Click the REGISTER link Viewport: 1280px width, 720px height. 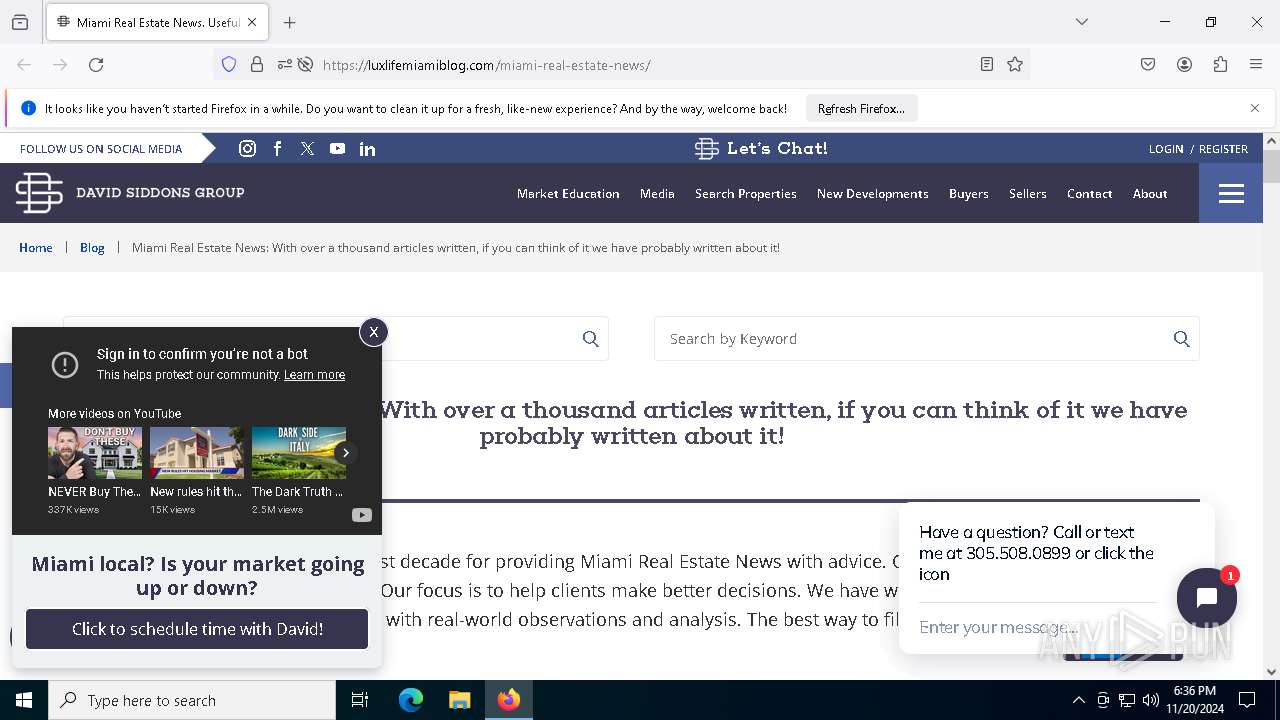[1223, 149]
